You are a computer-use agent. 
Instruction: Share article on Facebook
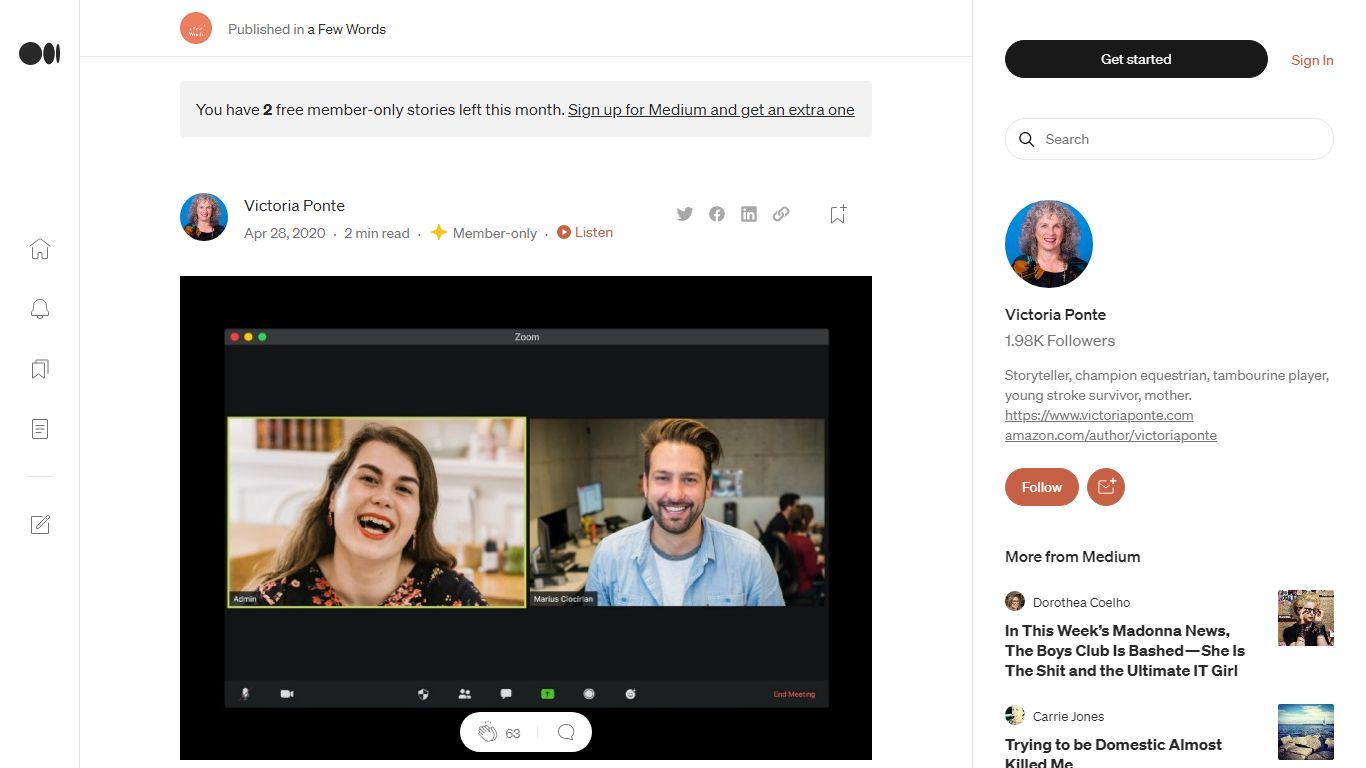coord(717,214)
